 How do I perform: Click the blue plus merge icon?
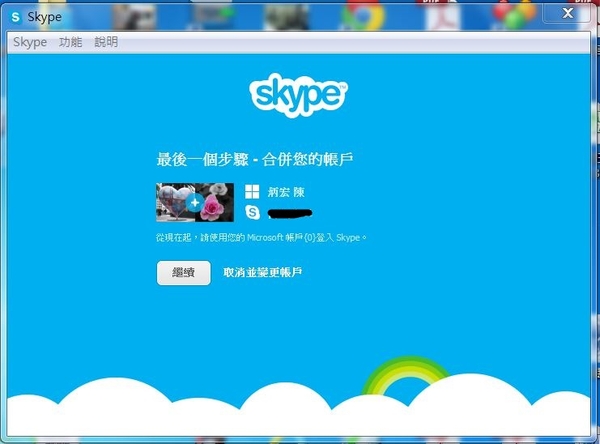196,202
